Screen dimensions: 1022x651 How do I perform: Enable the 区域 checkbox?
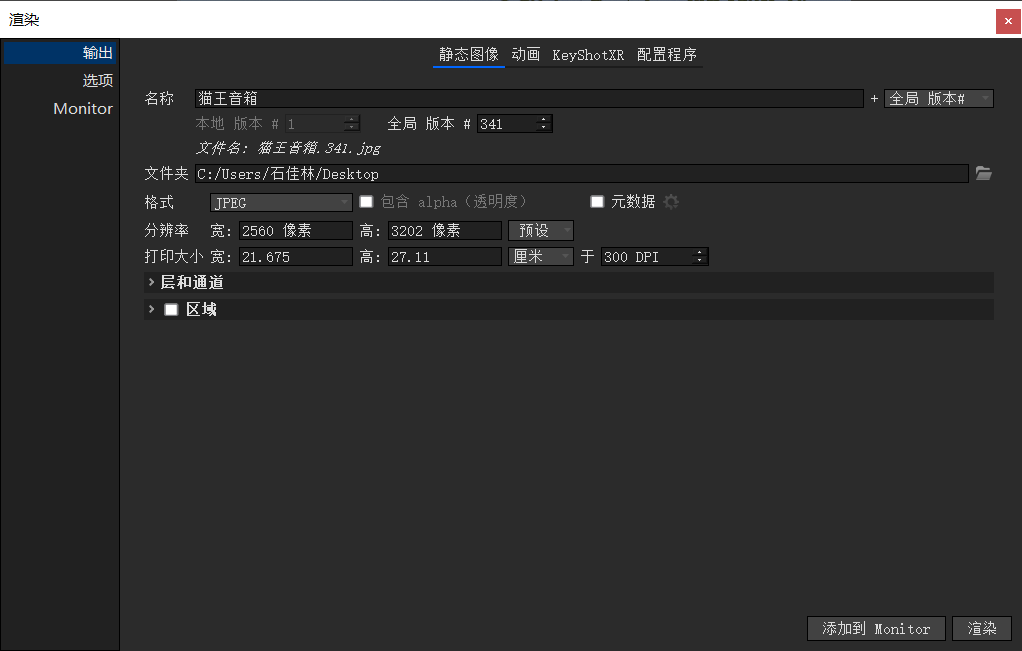[170, 309]
